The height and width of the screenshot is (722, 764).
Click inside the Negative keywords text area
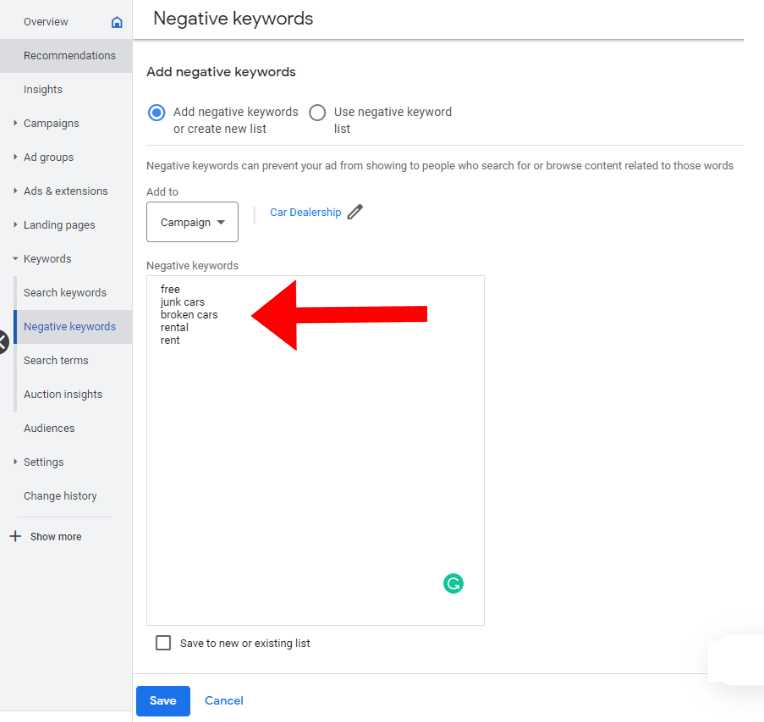click(315, 450)
